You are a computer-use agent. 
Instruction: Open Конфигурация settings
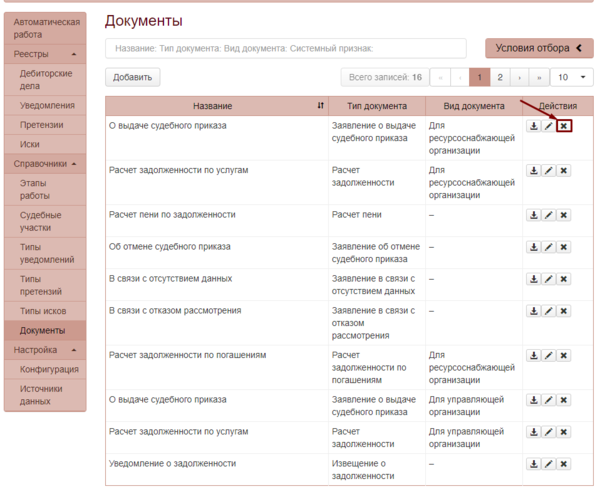[x=45, y=369]
